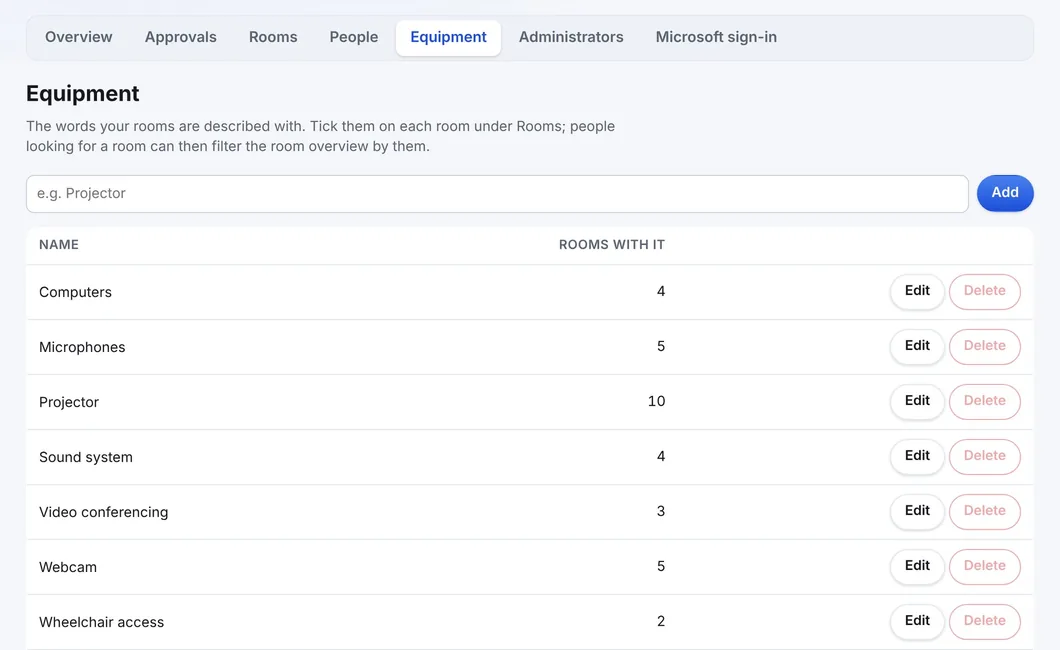Switch to the Approvals tab
1060x650 pixels.
tap(180, 37)
